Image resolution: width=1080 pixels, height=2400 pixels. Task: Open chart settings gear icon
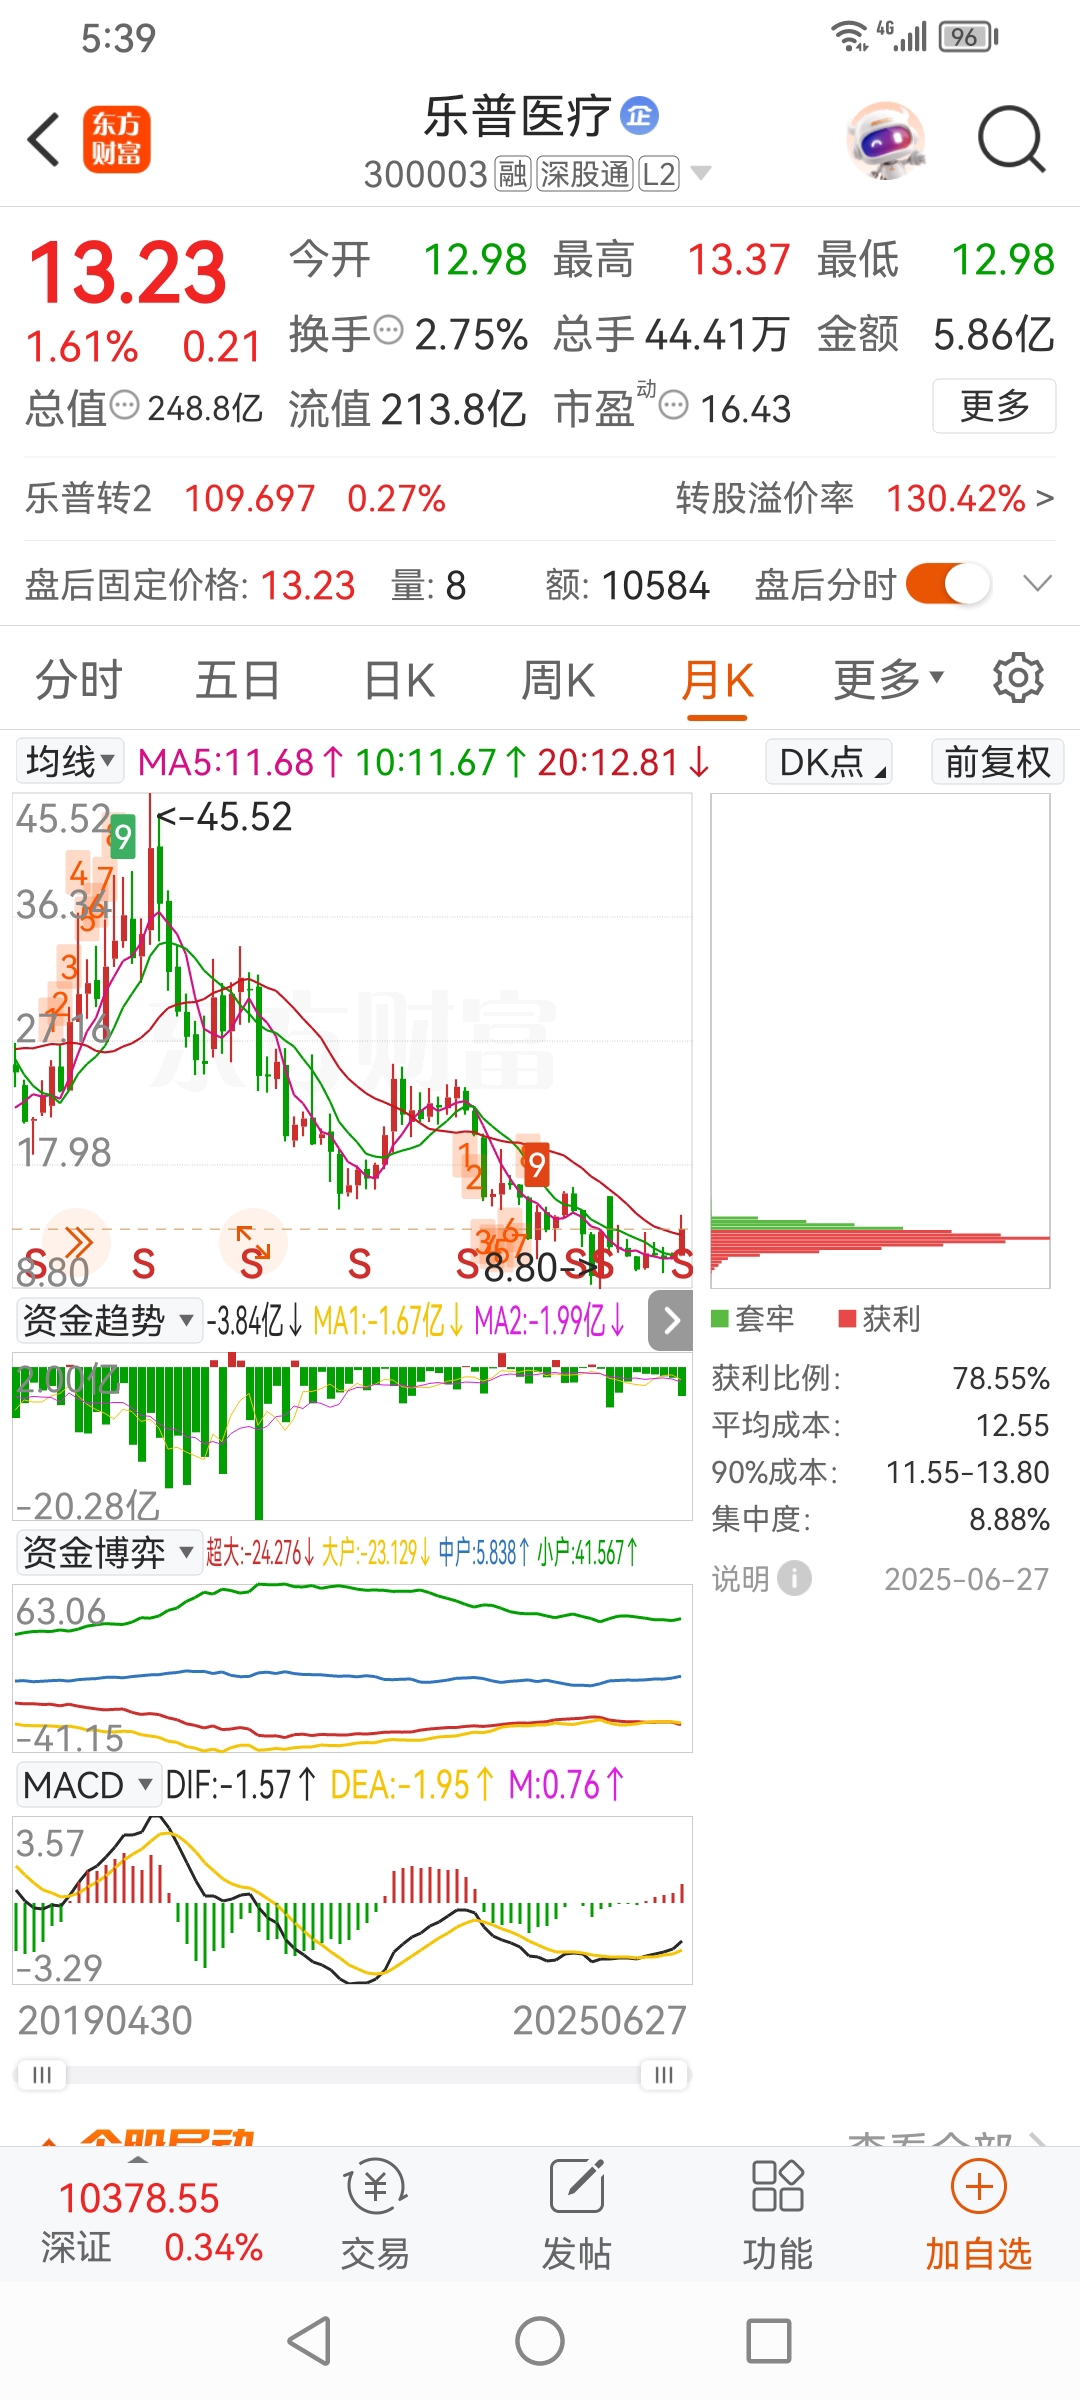pos(1018,679)
